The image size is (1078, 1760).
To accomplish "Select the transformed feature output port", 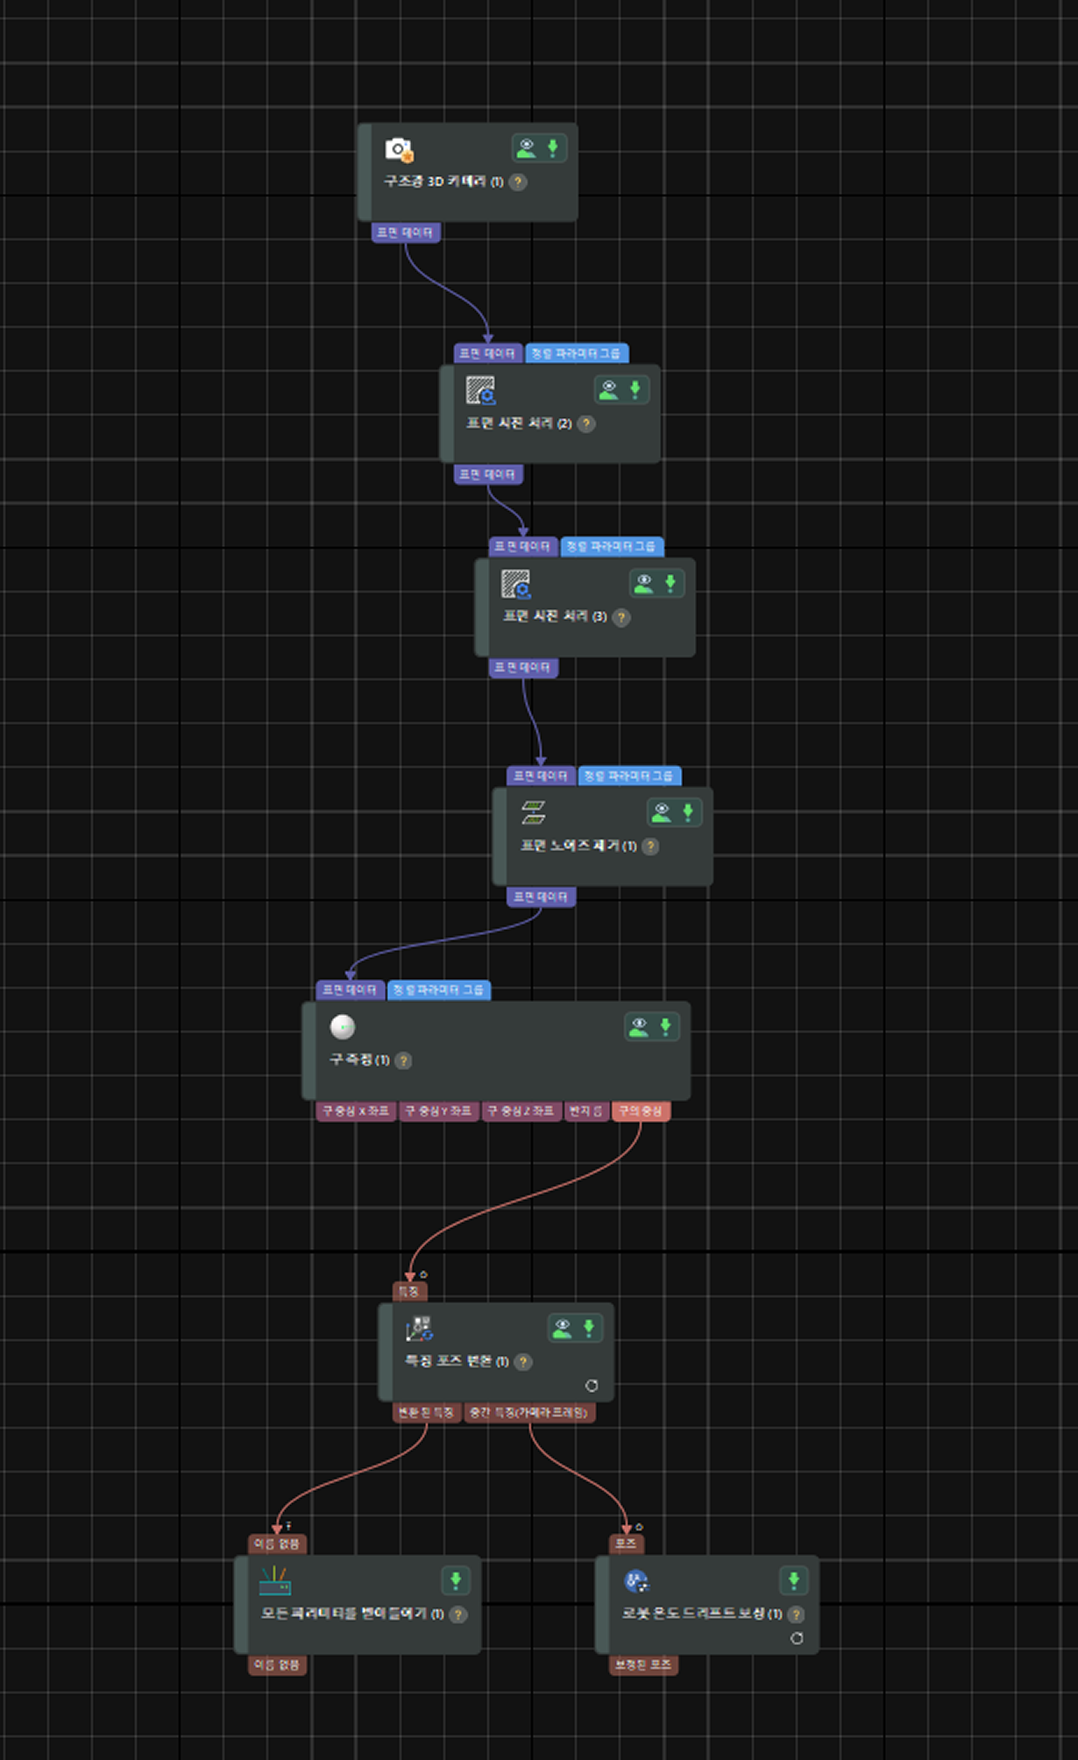I will click(427, 1412).
